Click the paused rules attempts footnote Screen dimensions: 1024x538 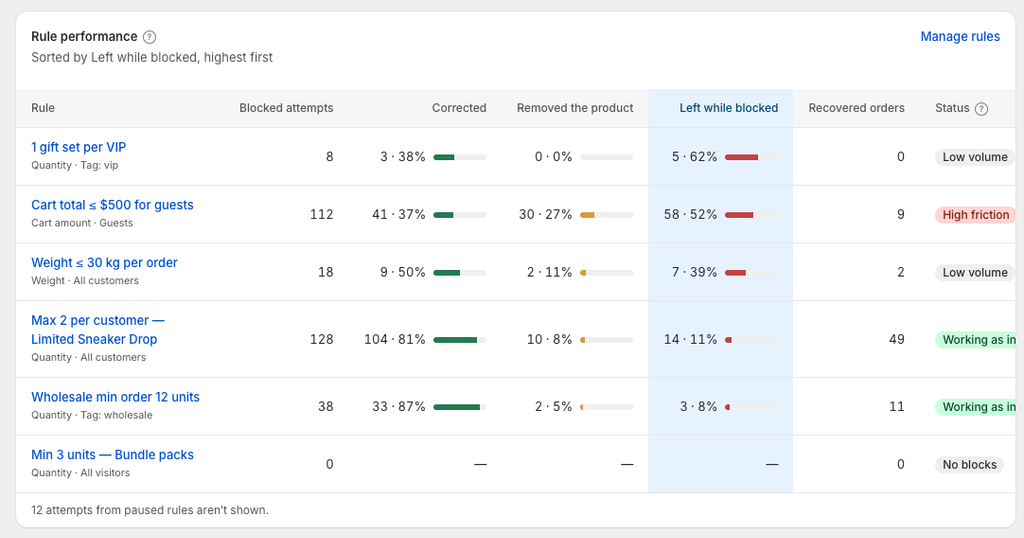click(150, 510)
